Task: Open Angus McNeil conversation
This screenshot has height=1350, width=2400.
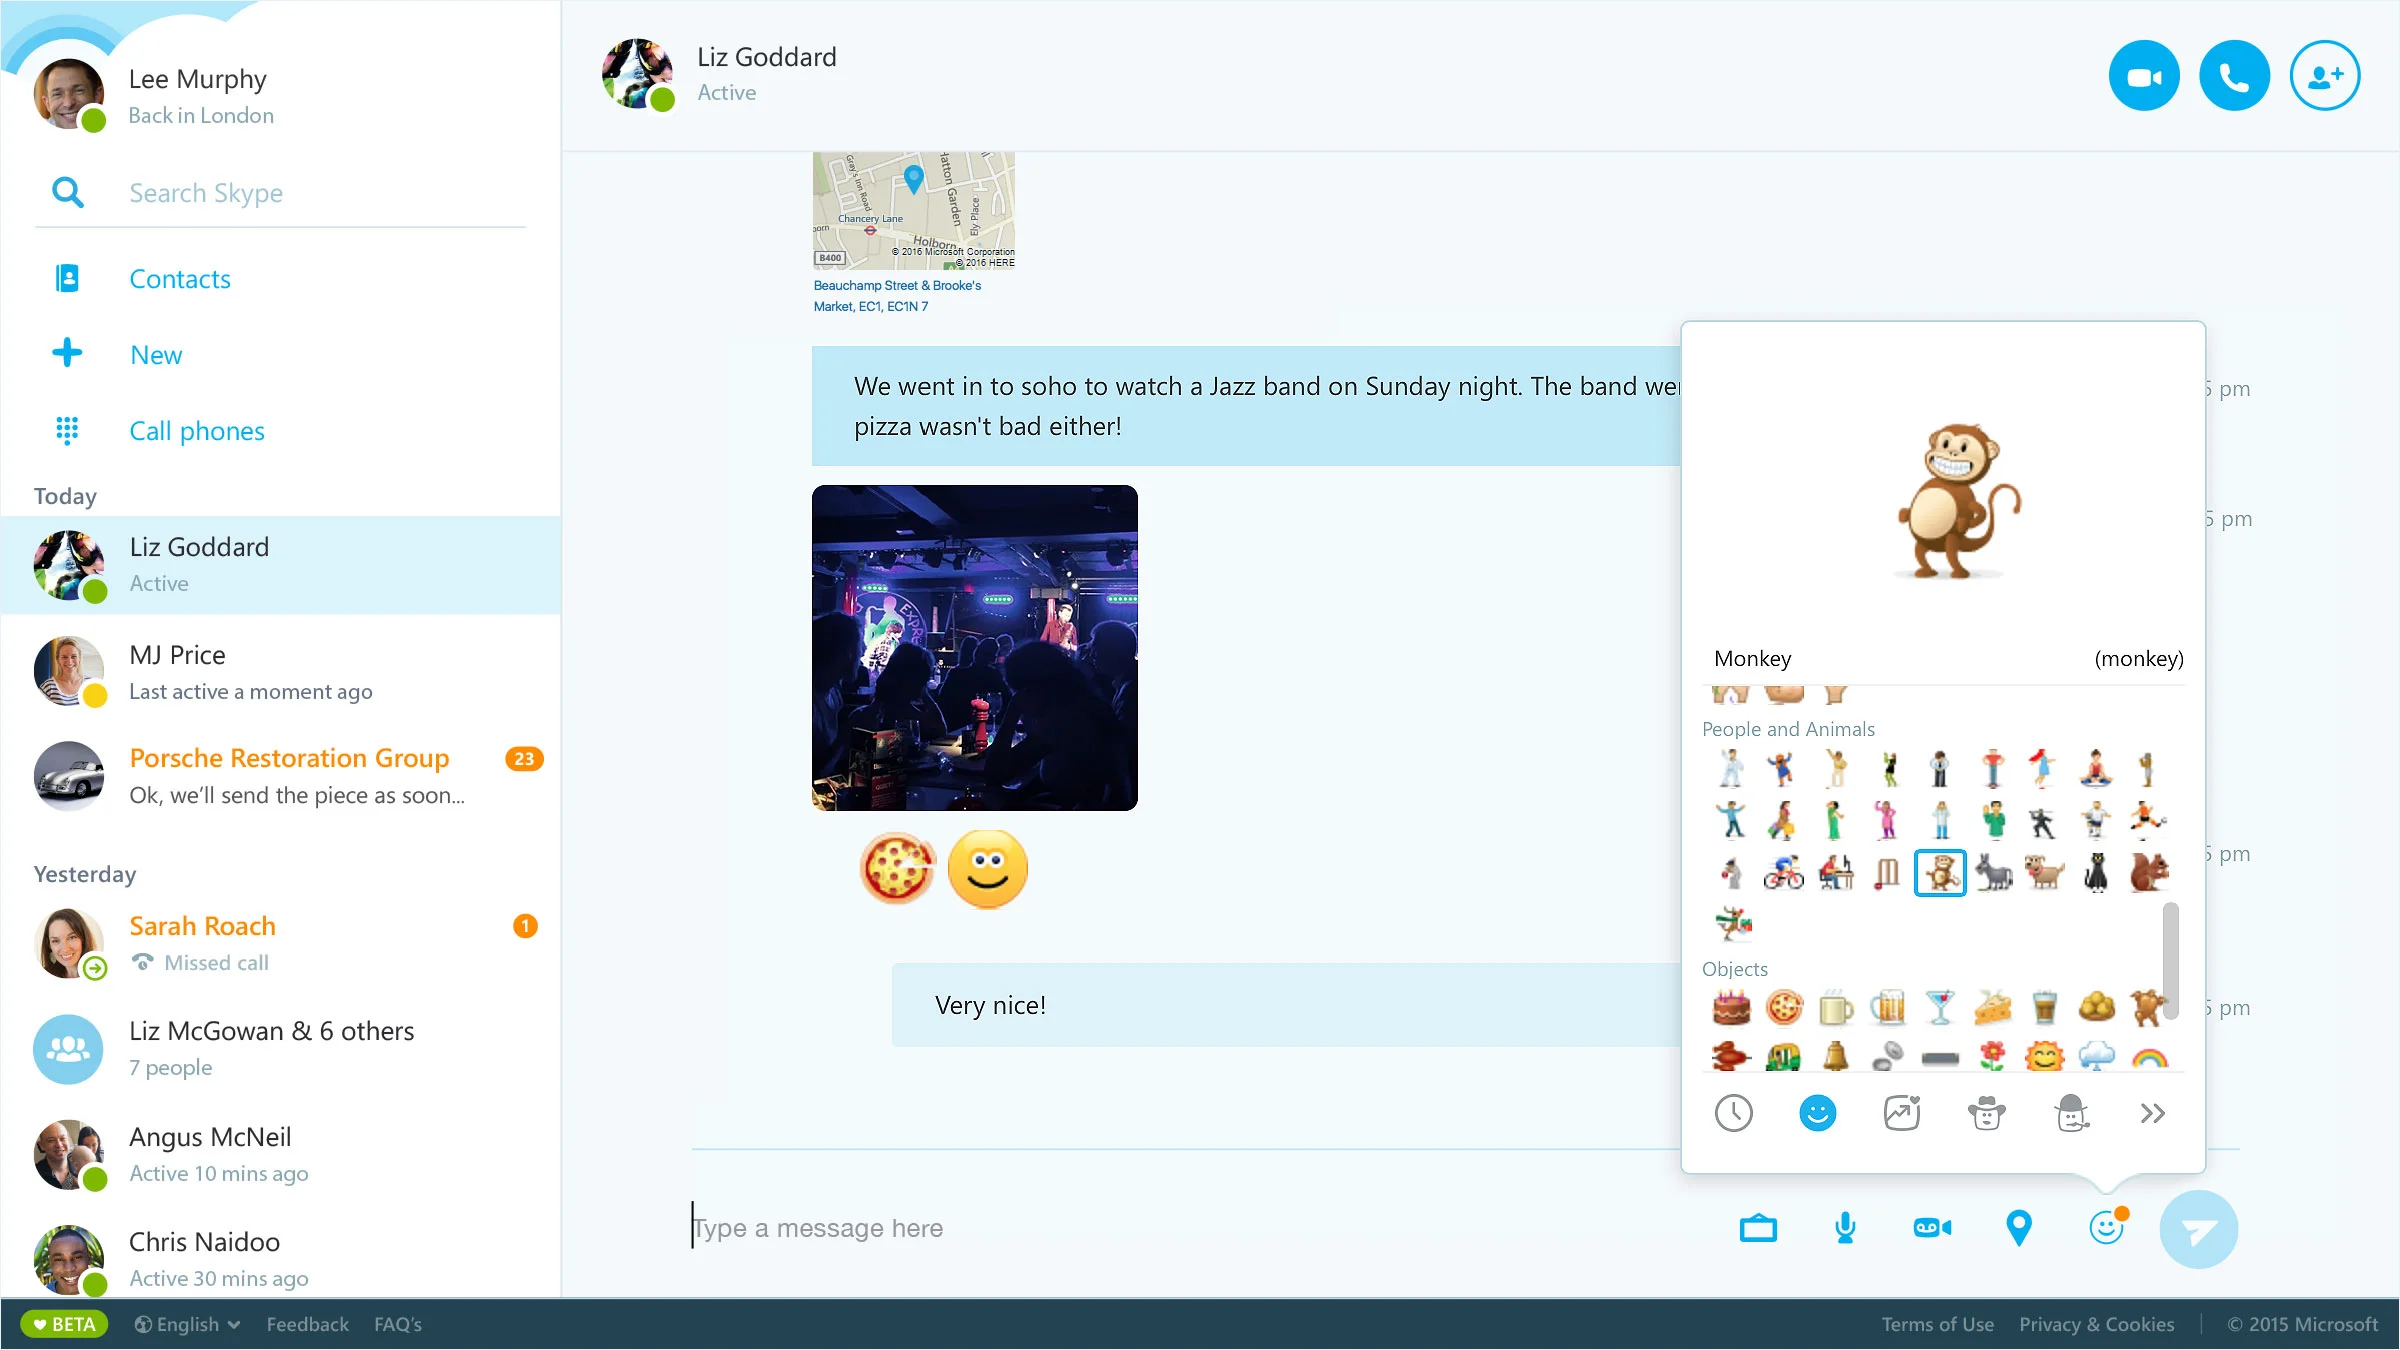Action: point(281,1154)
